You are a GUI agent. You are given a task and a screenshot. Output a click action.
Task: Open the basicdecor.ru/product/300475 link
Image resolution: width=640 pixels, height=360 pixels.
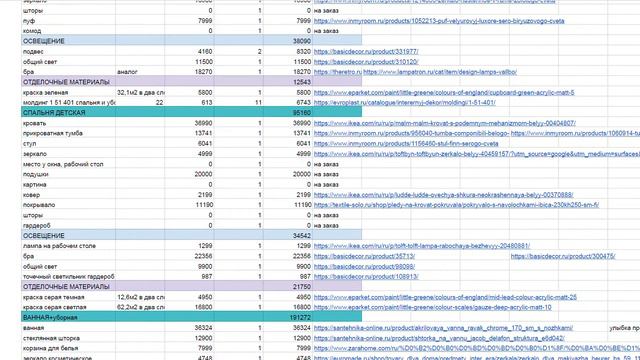pyautogui.click(x=563, y=256)
